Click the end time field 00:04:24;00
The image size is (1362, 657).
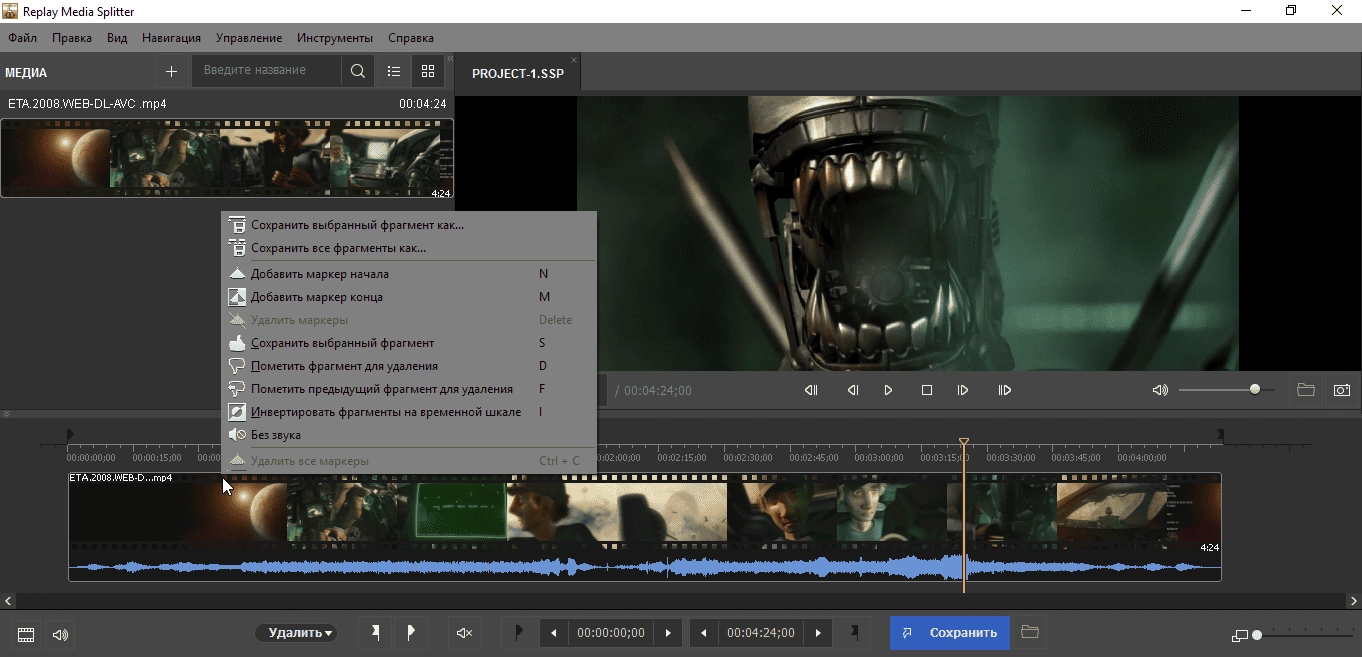click(761, 633)
